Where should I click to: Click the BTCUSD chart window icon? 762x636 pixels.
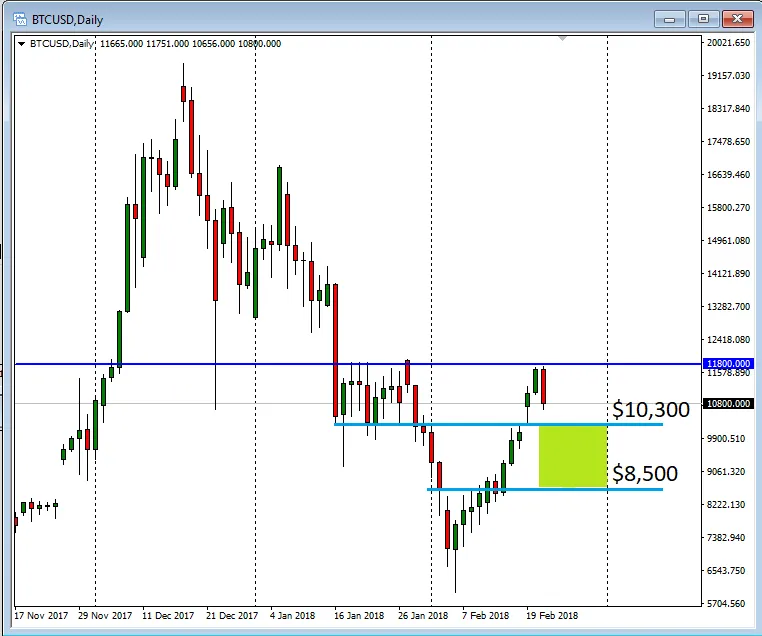[x=20, y=19]
